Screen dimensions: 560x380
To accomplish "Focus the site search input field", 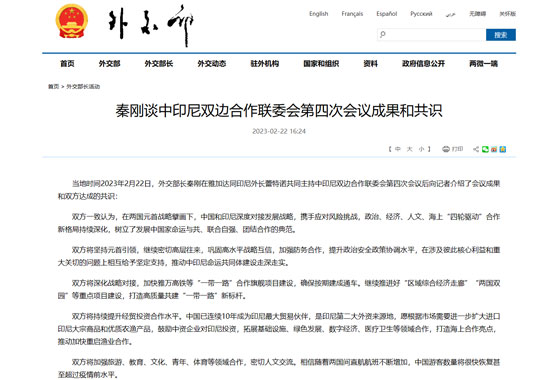I will [431, 35].
